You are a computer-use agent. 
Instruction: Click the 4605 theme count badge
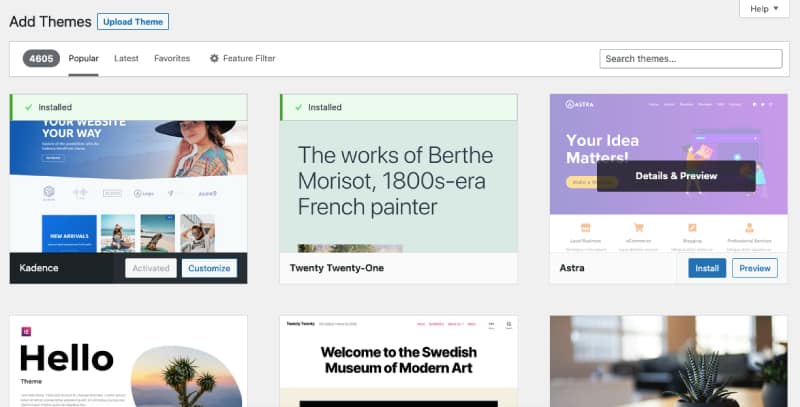coord(41,59)
